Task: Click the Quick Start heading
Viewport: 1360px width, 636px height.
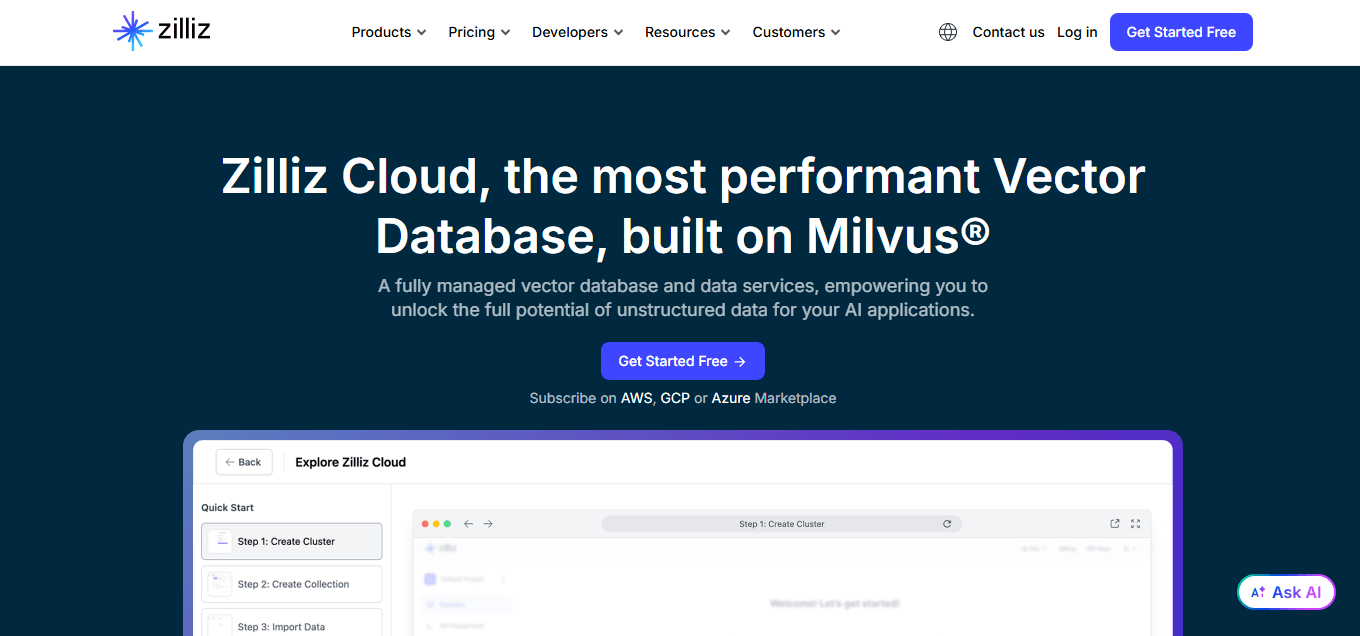Action: tap(228, 508)
